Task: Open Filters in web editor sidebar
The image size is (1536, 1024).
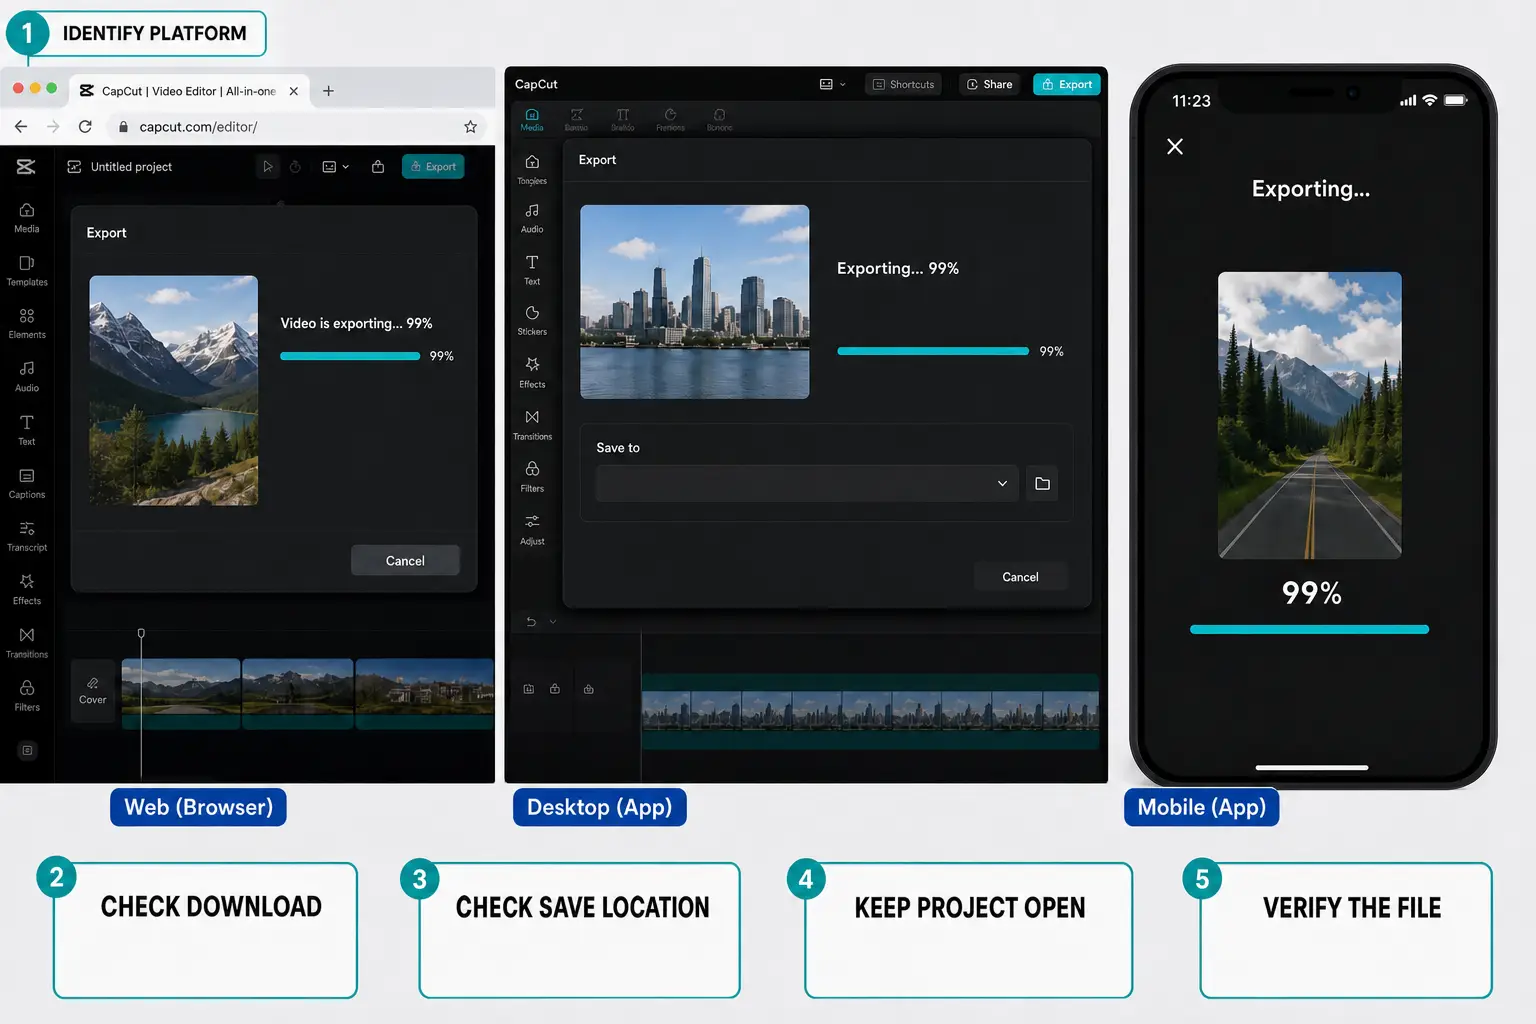Action: tap(27, 695)
